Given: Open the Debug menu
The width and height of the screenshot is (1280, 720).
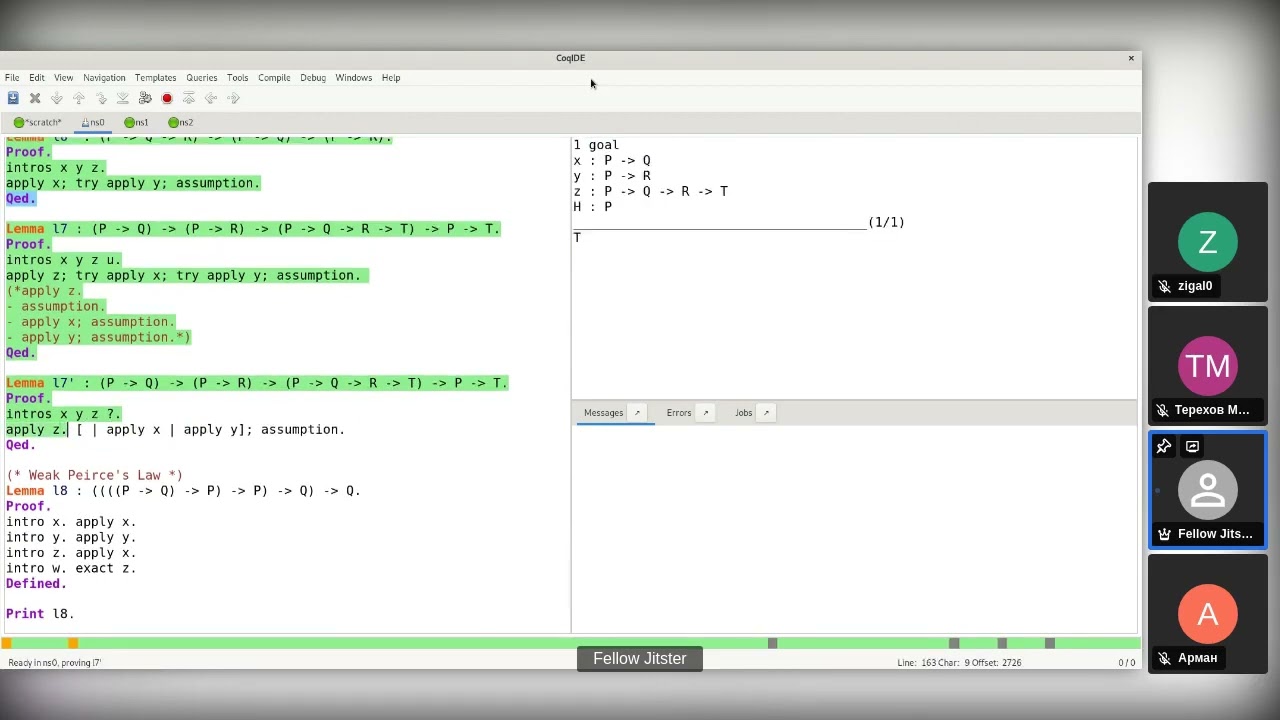Looking at the screenshot, I should [313, 78].
